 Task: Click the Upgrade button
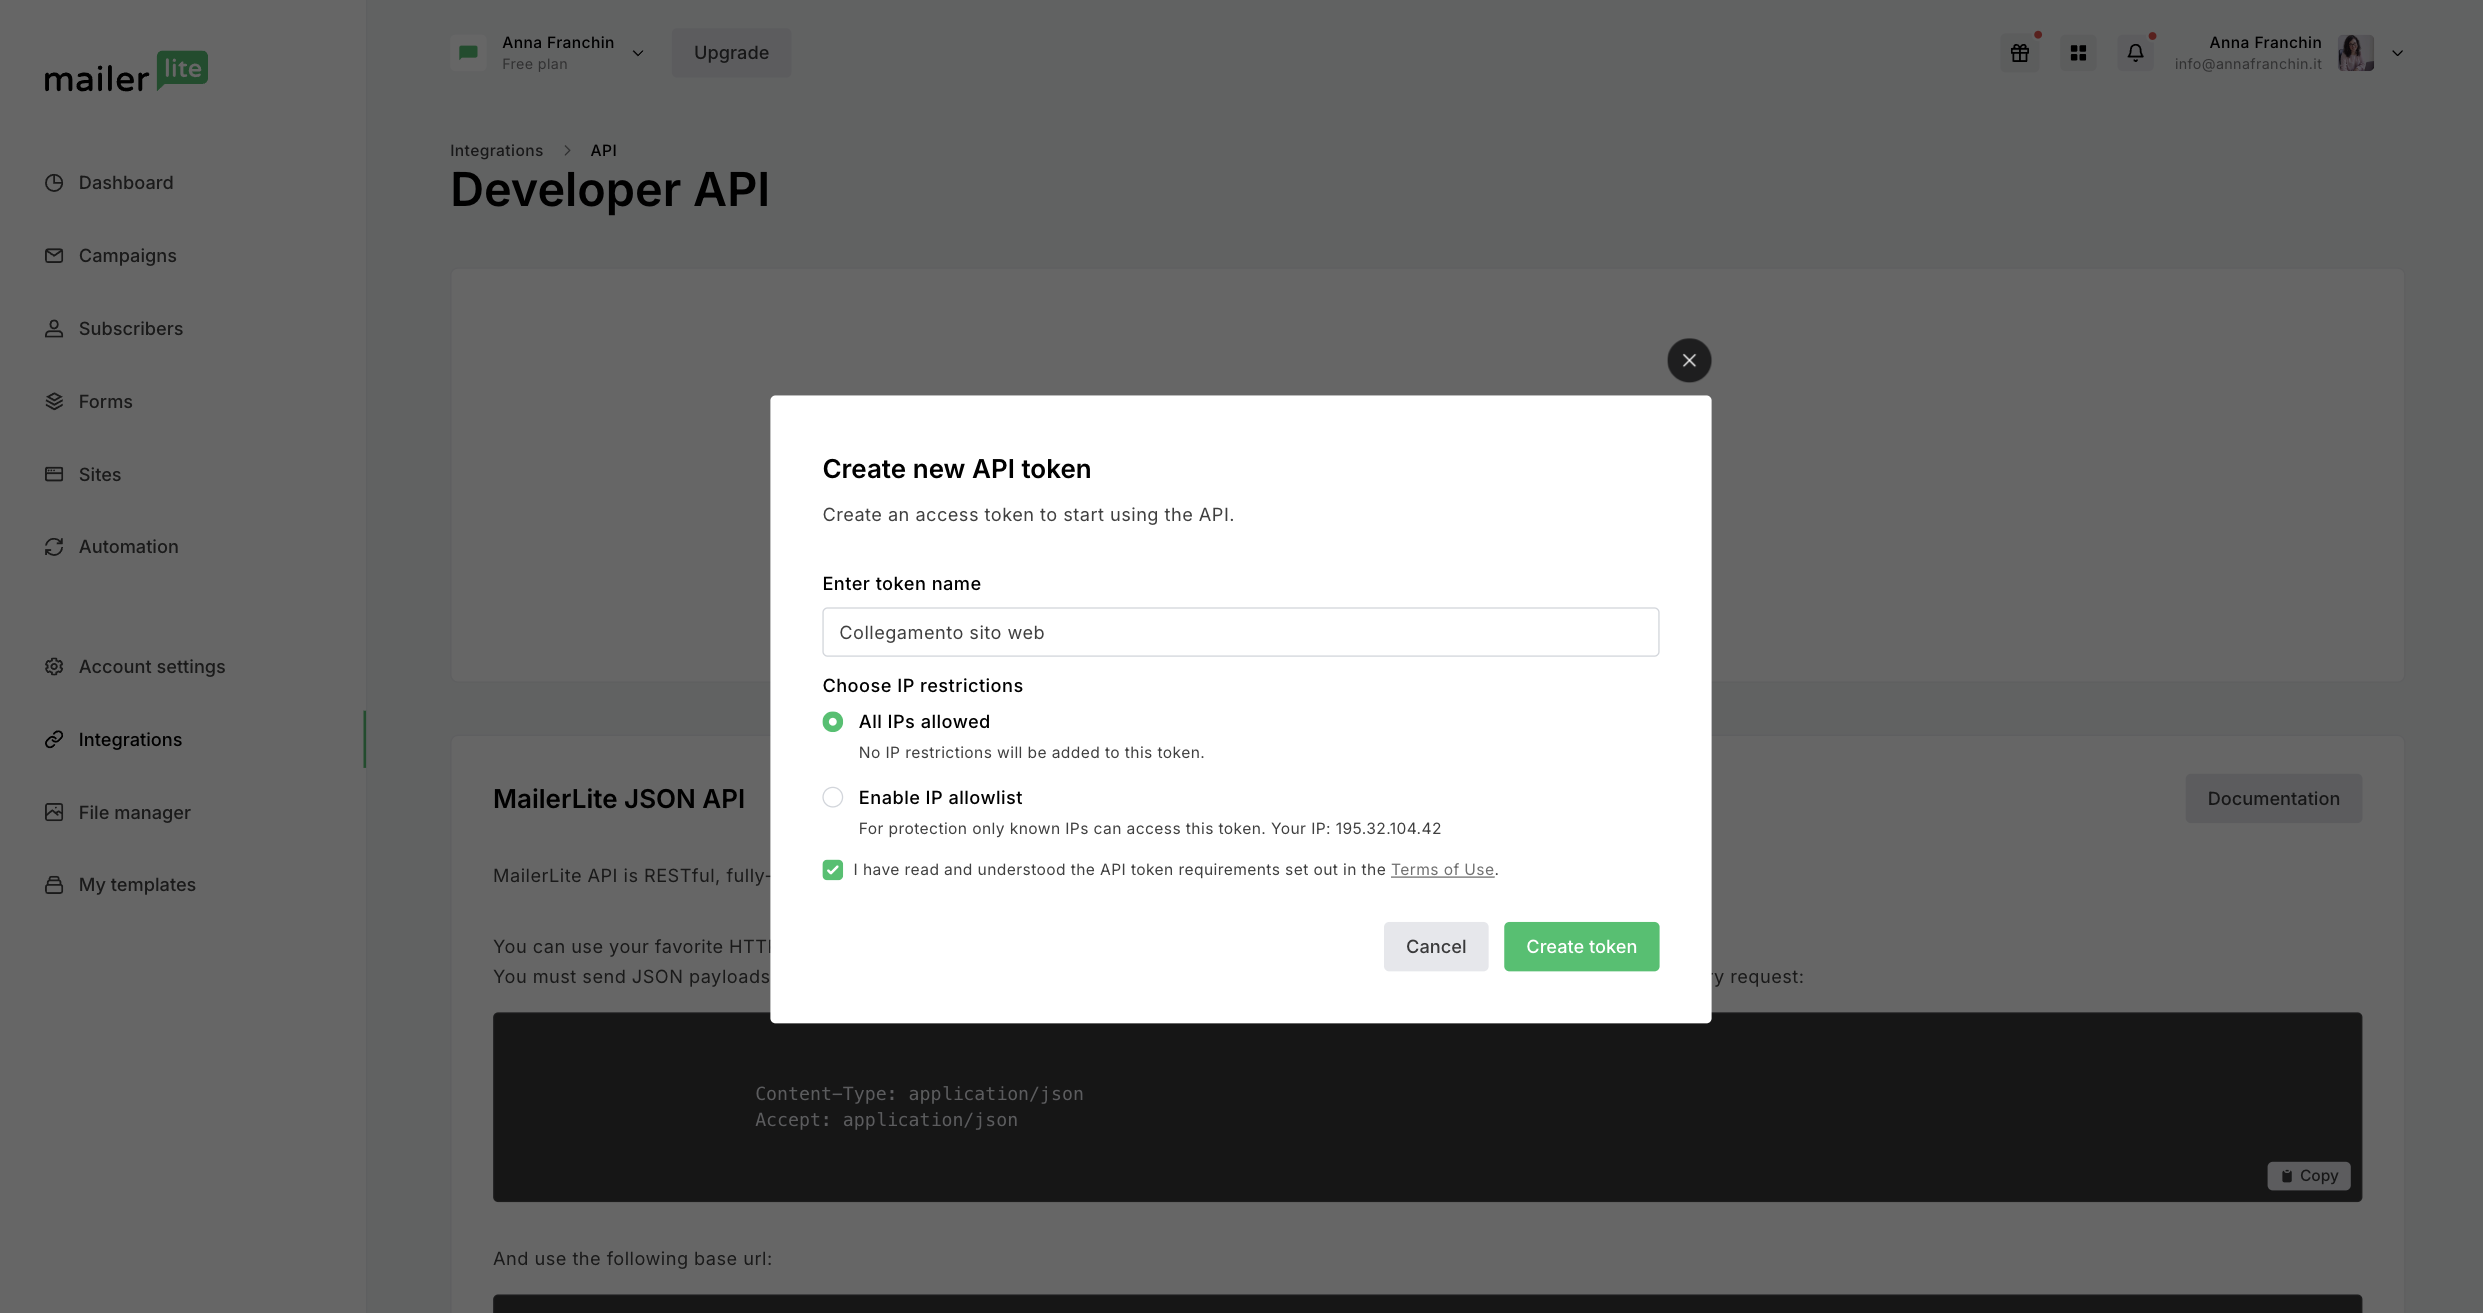(731, 53)
